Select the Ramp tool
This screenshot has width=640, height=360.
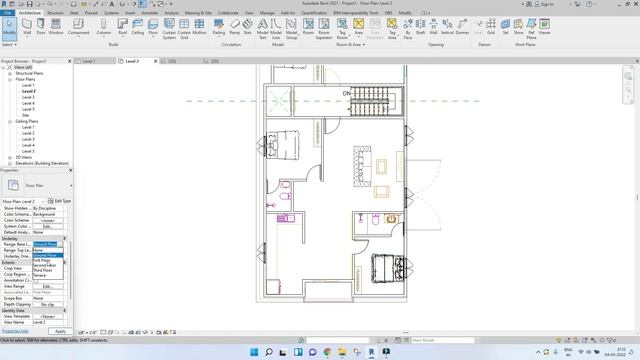pyautogui.click(x=235, y=27)
